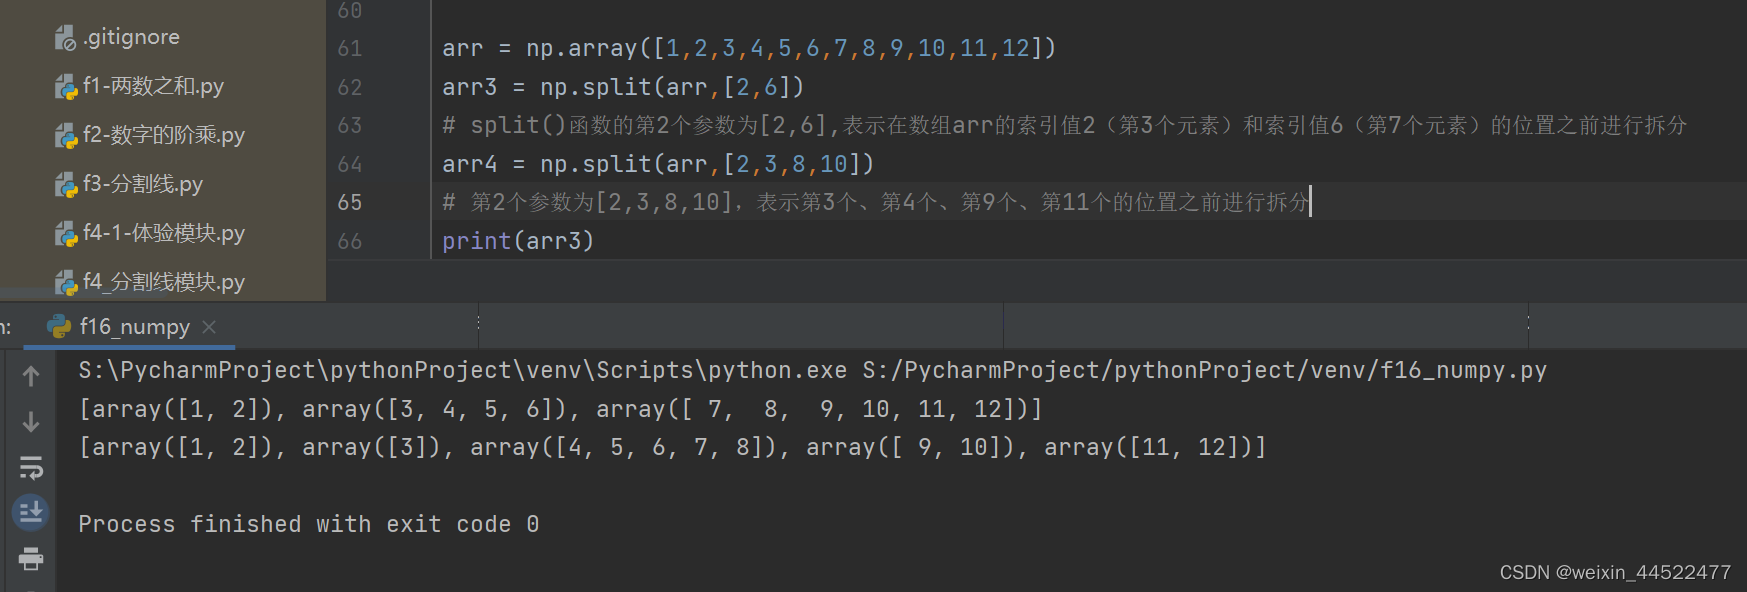Click Python icon on f16_numpy tab

point(60,327)
